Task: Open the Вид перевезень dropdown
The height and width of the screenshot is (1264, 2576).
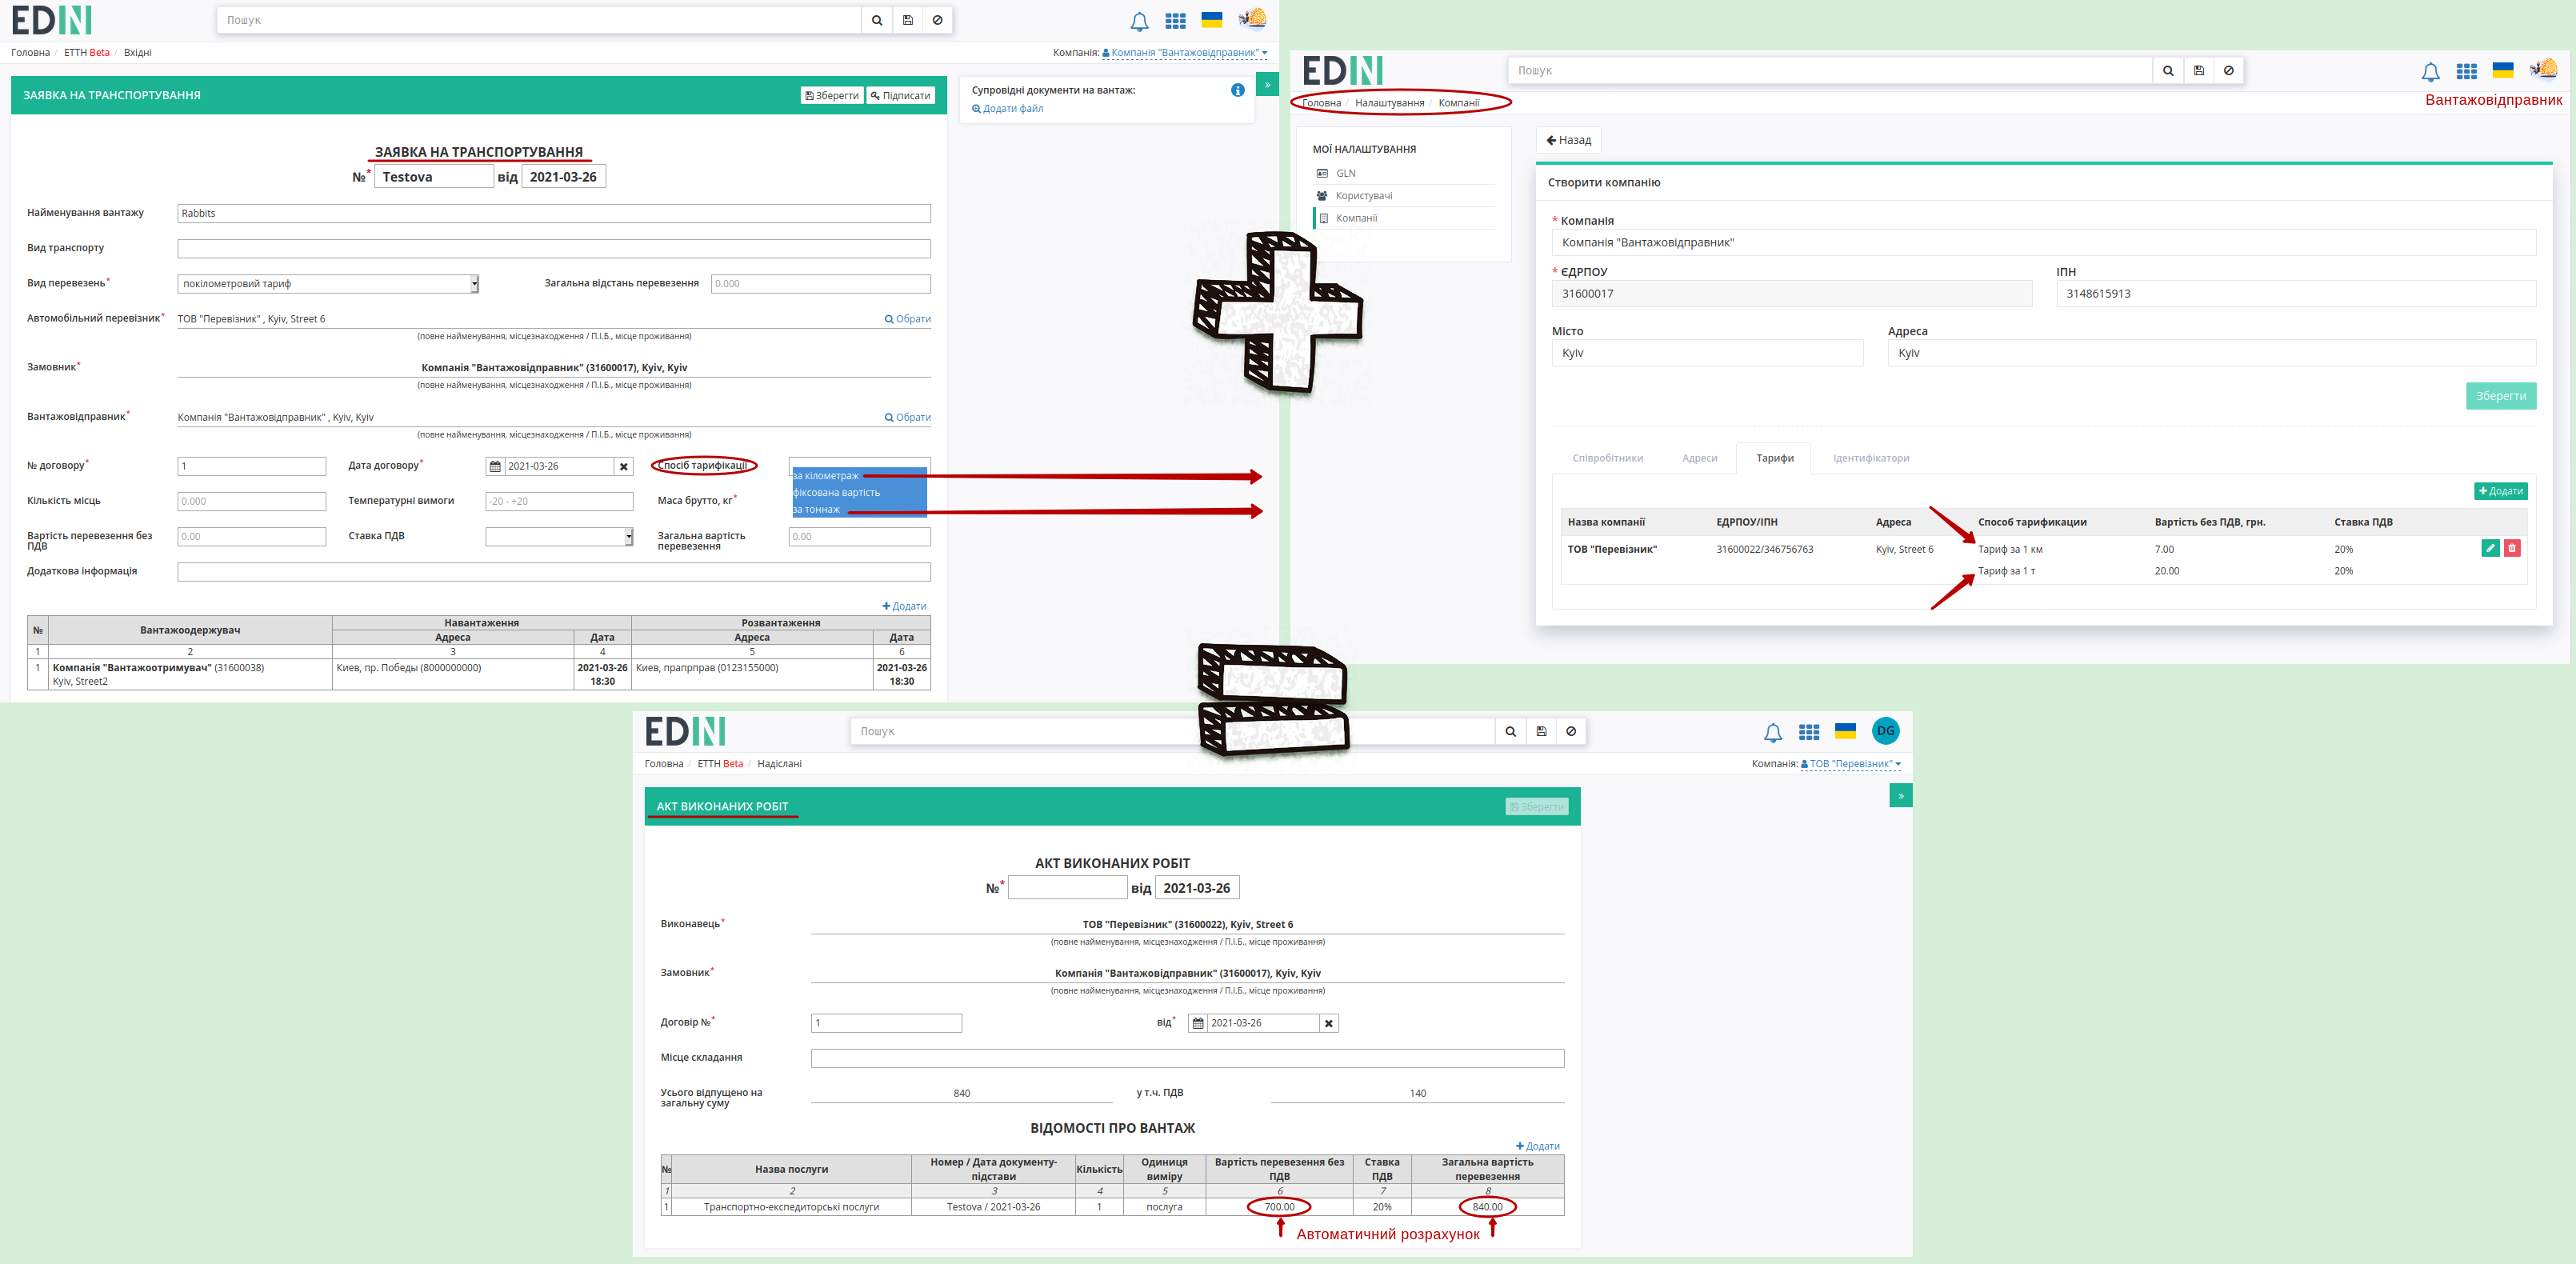Action: click(x=328, y=284)
